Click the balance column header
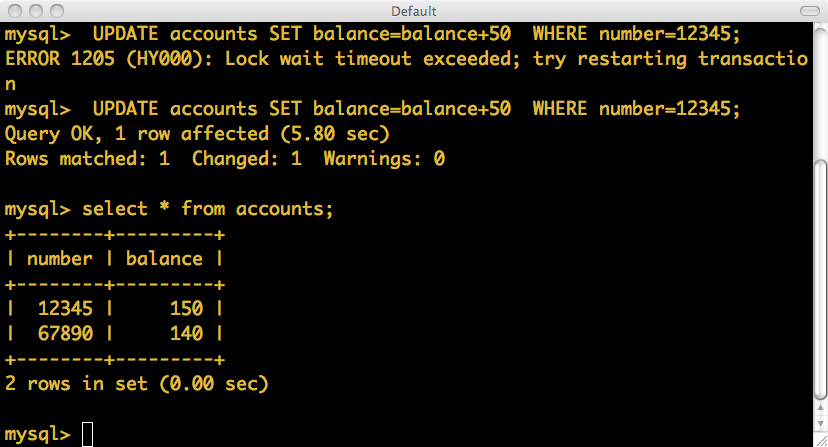828x447 pixels. [164, 258]
